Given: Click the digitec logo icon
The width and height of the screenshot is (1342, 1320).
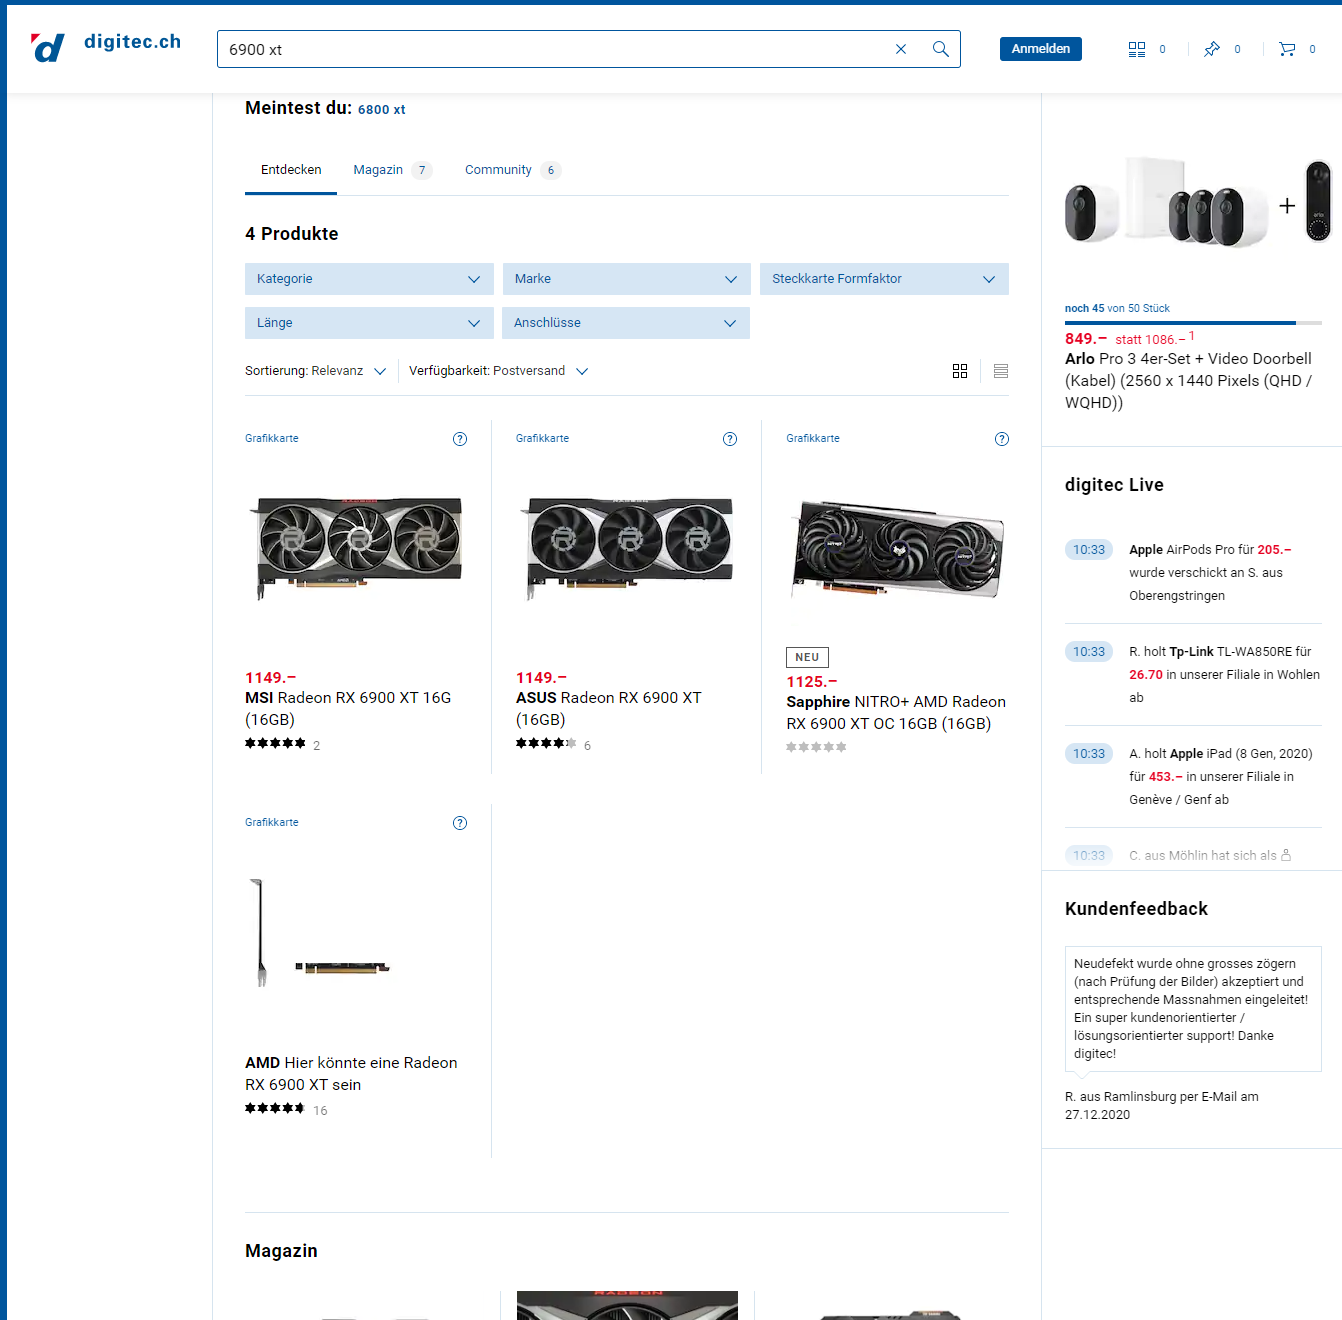Looking at the screenshot, I should pos(47,48).
